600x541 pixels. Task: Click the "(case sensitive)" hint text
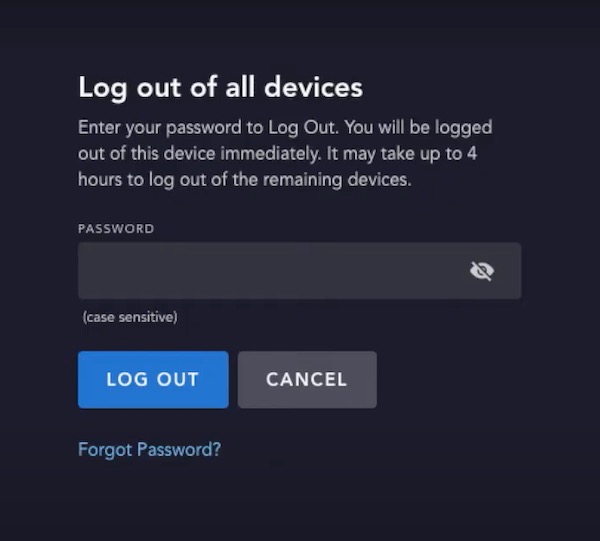tap(130, 317)
